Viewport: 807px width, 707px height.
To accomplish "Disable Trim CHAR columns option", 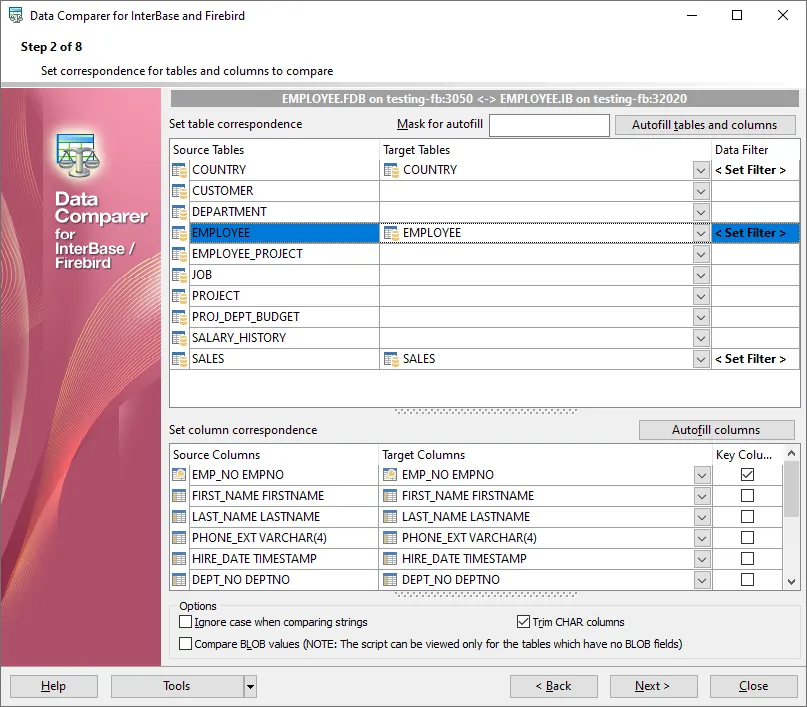I will point(523,622).
